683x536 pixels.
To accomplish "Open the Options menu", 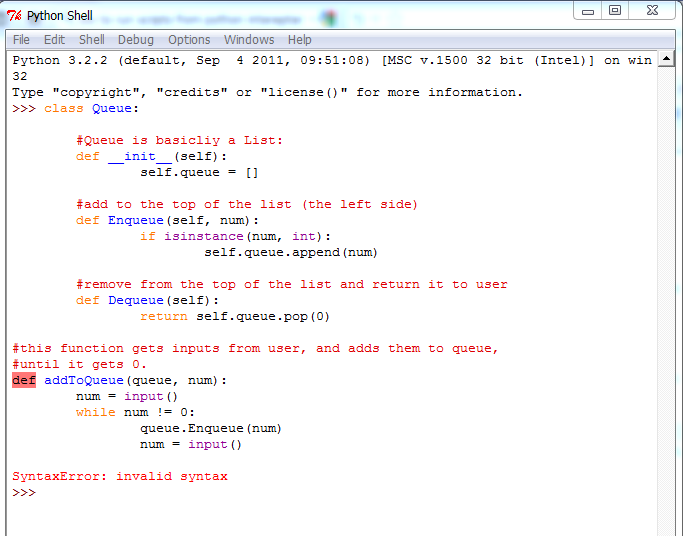I will click(x=189, y=40).
